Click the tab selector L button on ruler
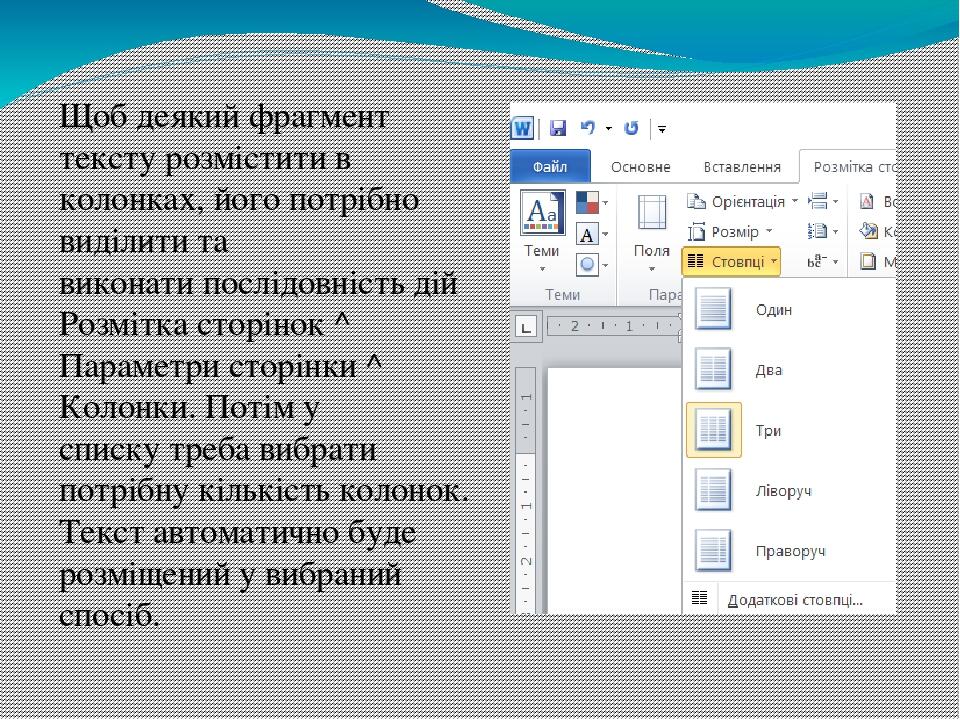 click(x=526, y=327)
